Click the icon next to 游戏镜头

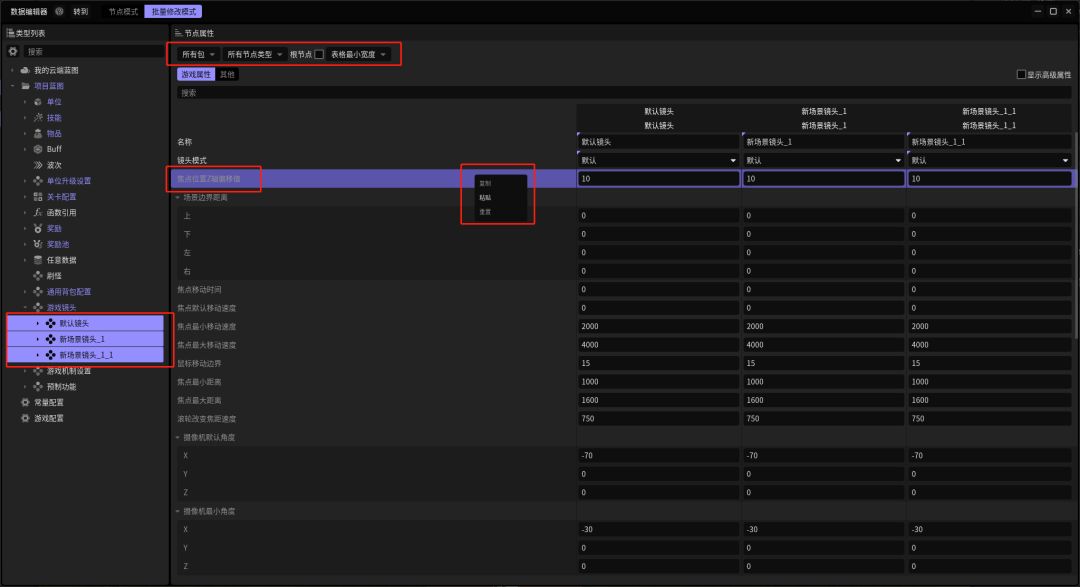point(38,308)
